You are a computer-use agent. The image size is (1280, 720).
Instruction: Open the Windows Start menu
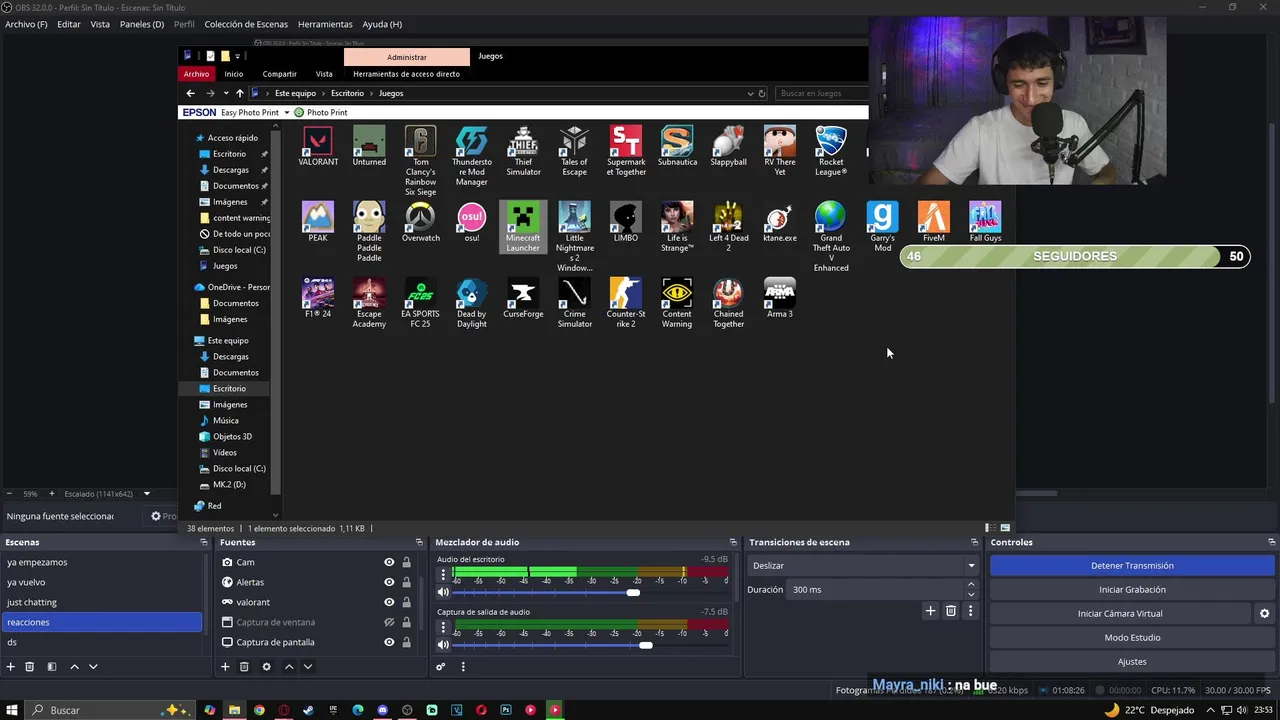[12, 710]
